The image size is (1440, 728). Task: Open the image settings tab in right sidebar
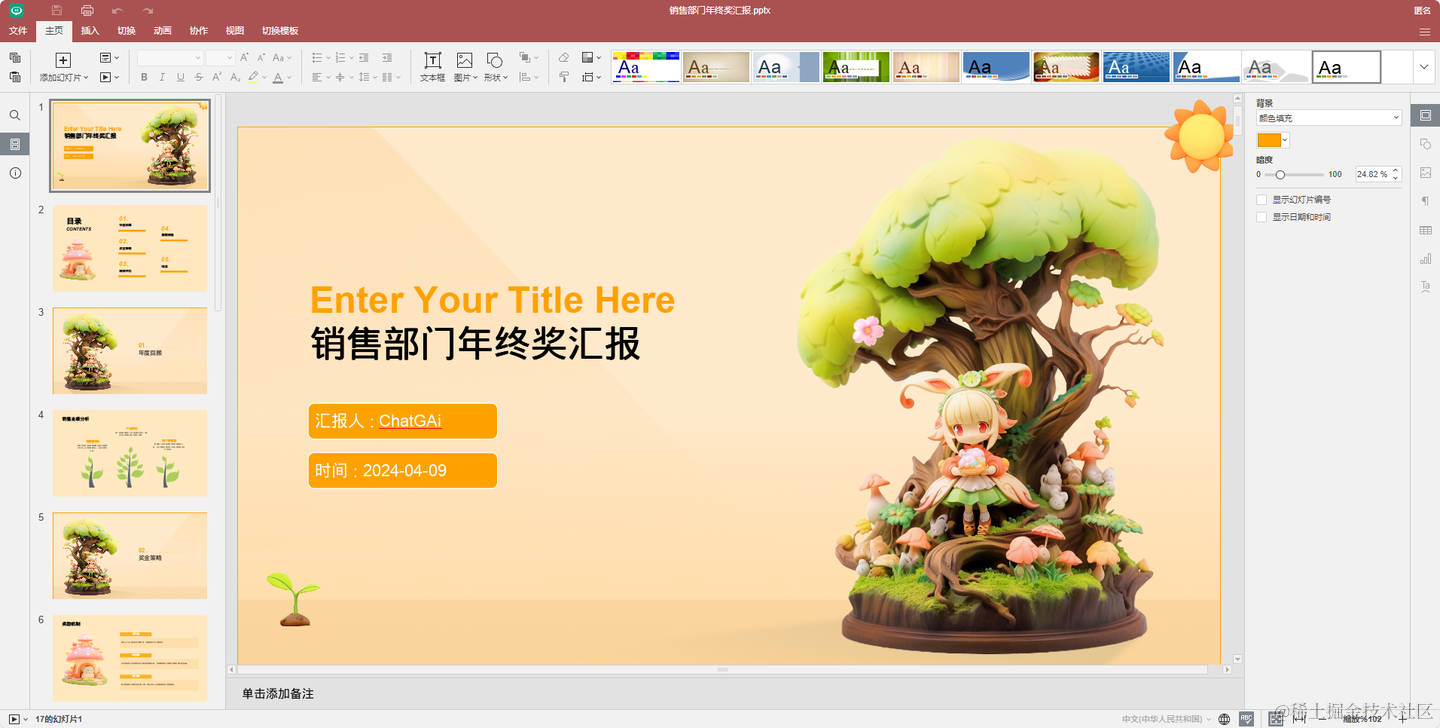click(1426, 173)
